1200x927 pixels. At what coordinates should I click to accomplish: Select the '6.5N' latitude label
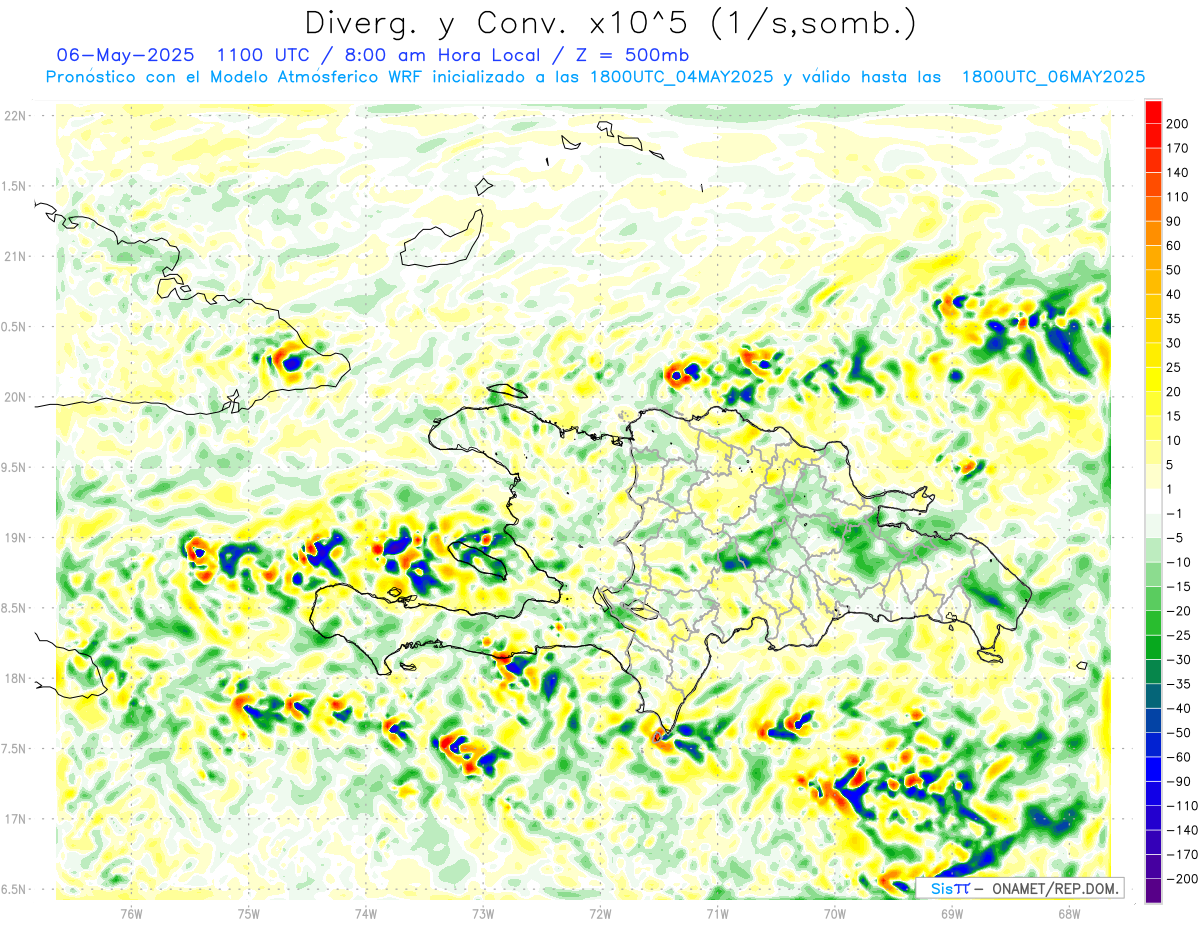point(14,889)
